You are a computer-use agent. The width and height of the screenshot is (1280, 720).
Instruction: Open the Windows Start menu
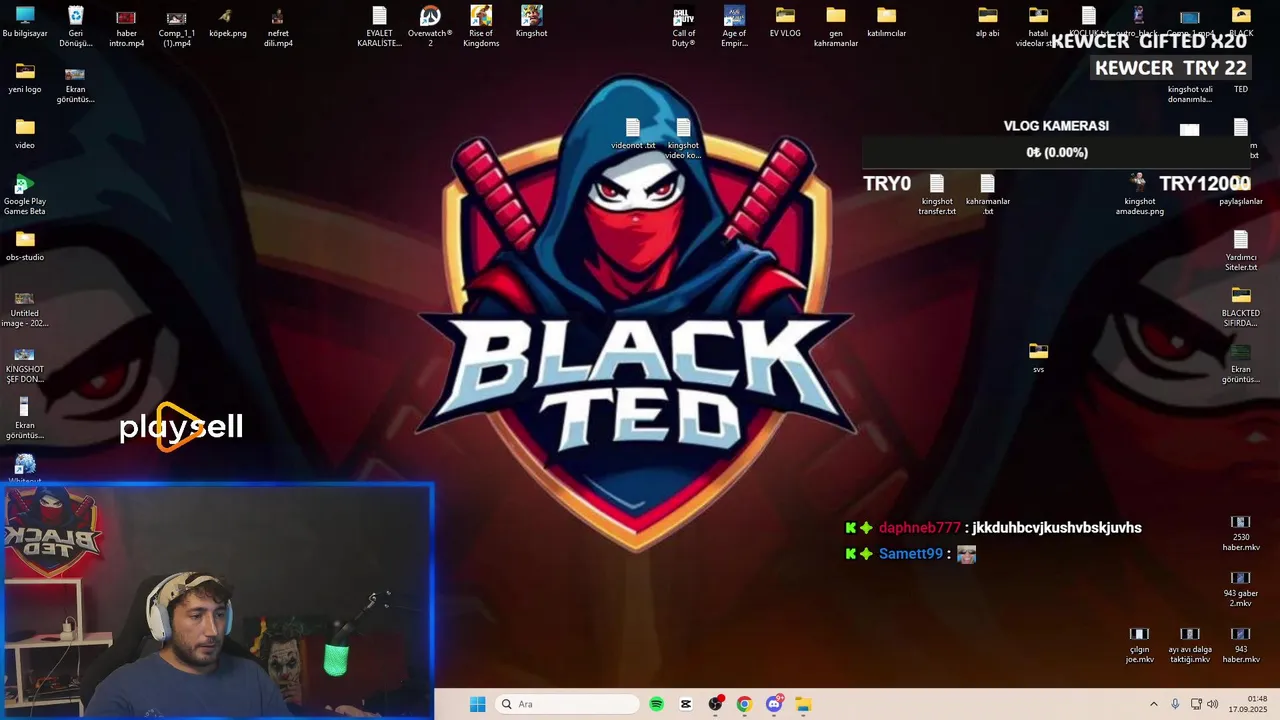(478, 704)
